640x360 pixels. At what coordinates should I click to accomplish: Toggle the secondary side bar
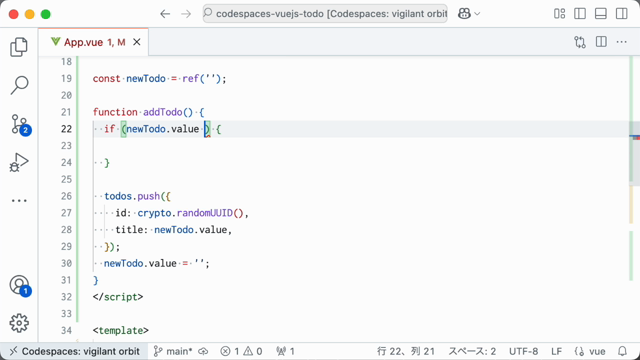[622, 14]
